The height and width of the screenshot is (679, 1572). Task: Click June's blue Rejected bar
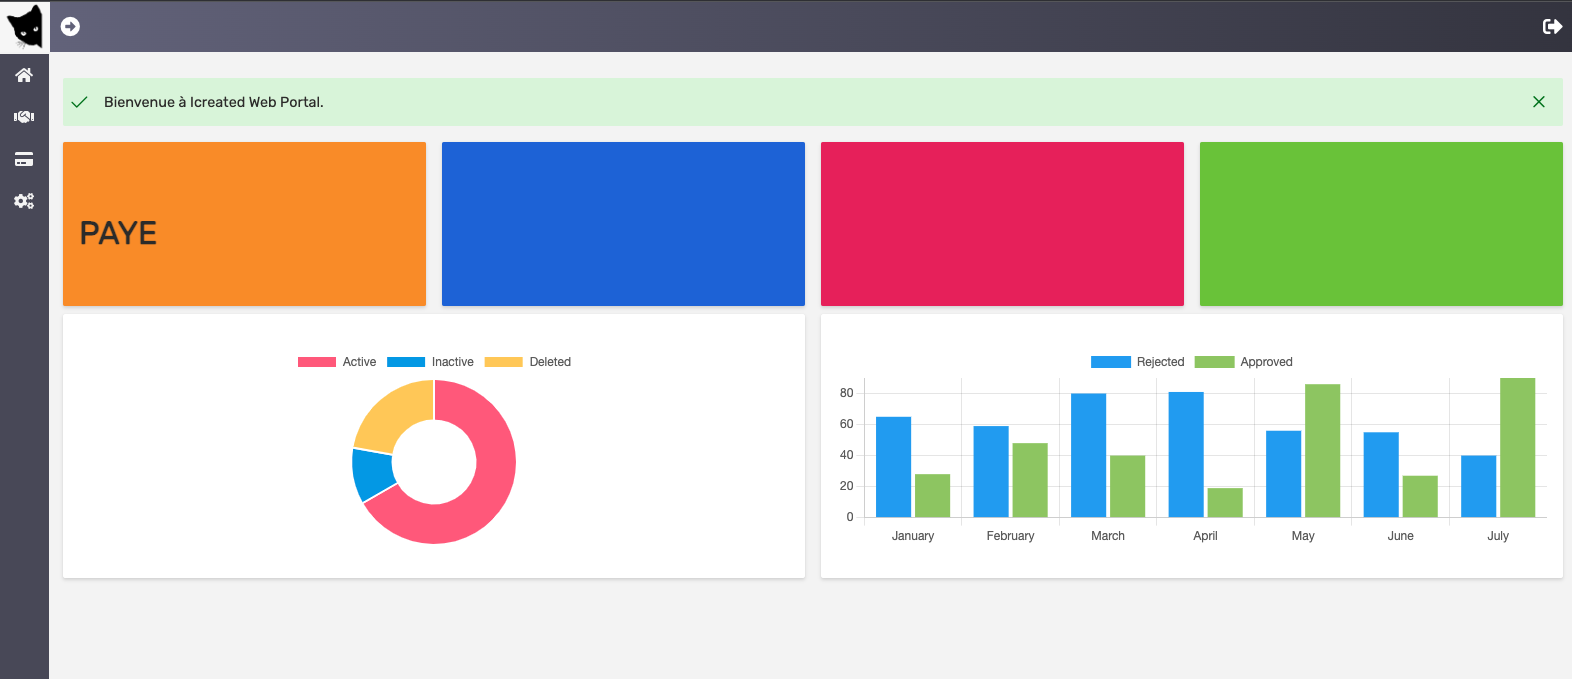pyautogui.click(x=1381, y=475)
